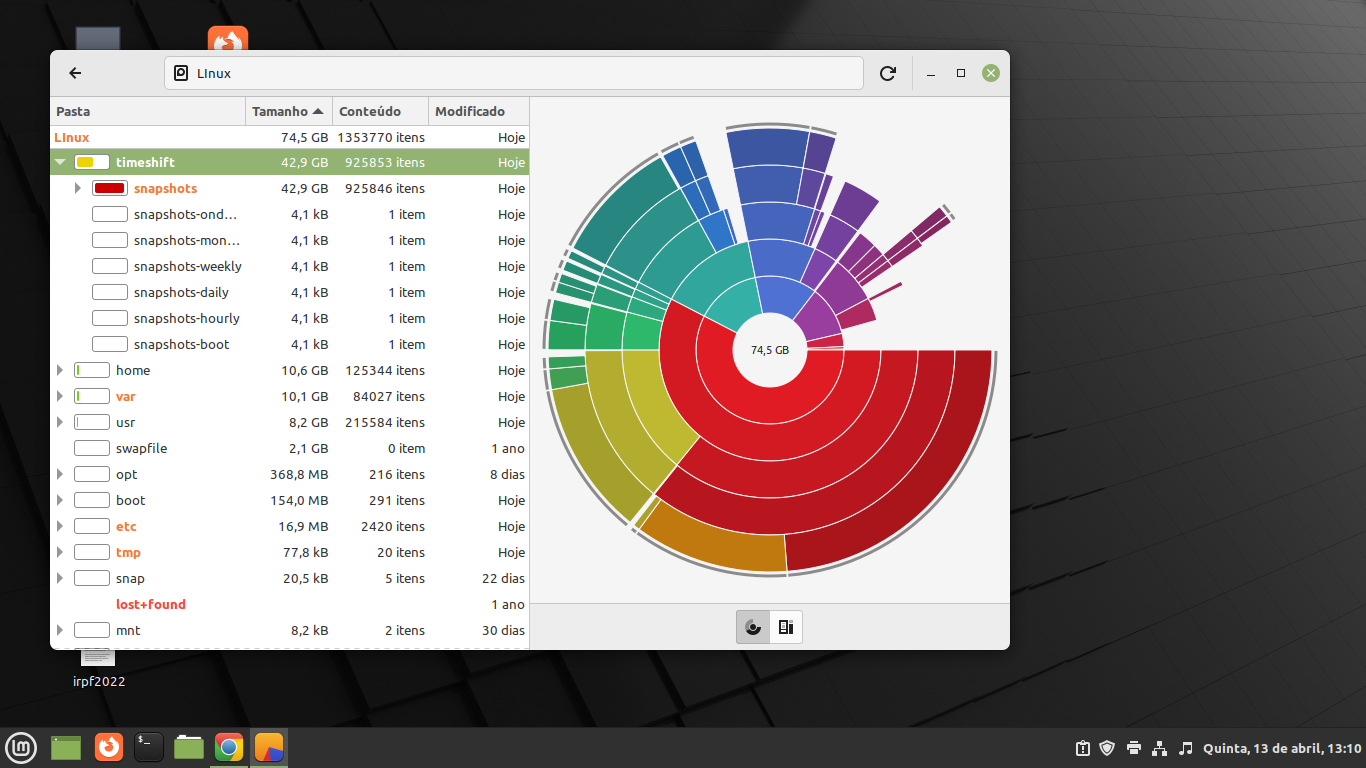1366x768 pixels.
Task: Expand the boot folder
Action: coord(60,500)
